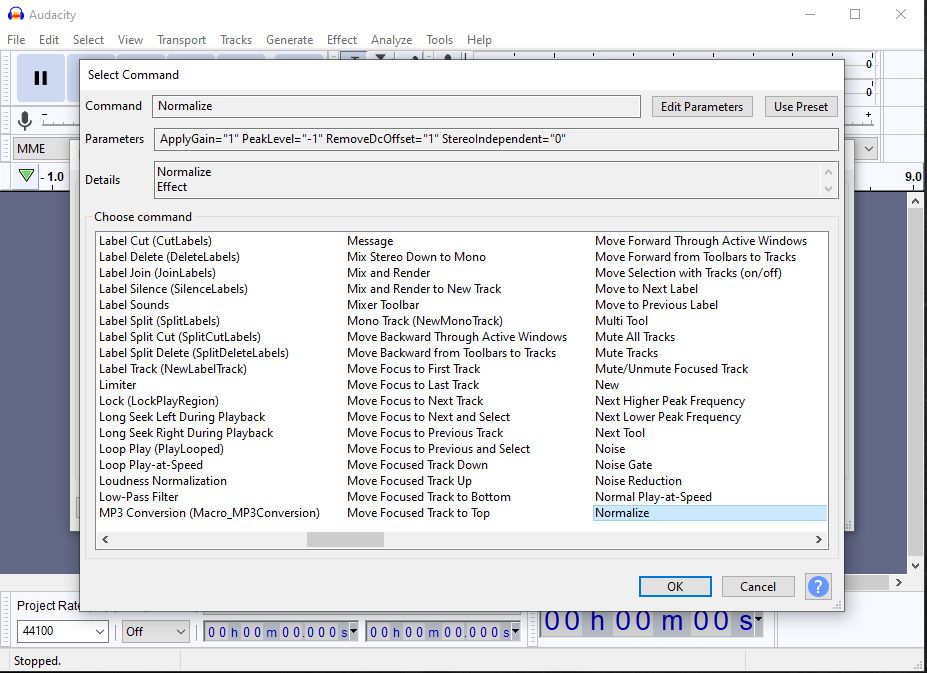Click left arrow of command list scrollbar
Viewport: 927px width, 673px height.
(x=105, y=540)
